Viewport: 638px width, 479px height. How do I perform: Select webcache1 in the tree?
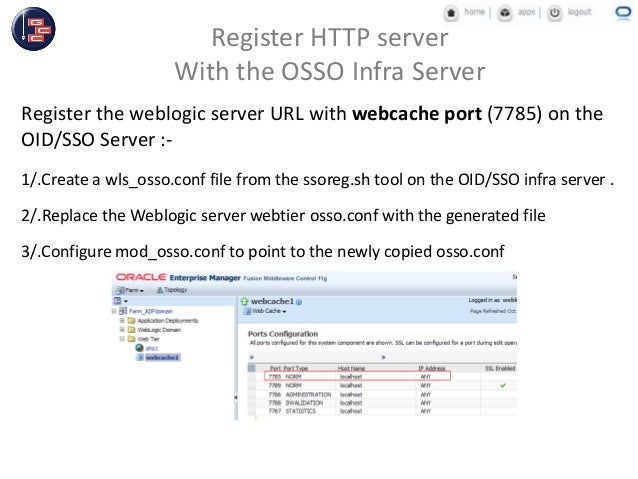[162, 358]
